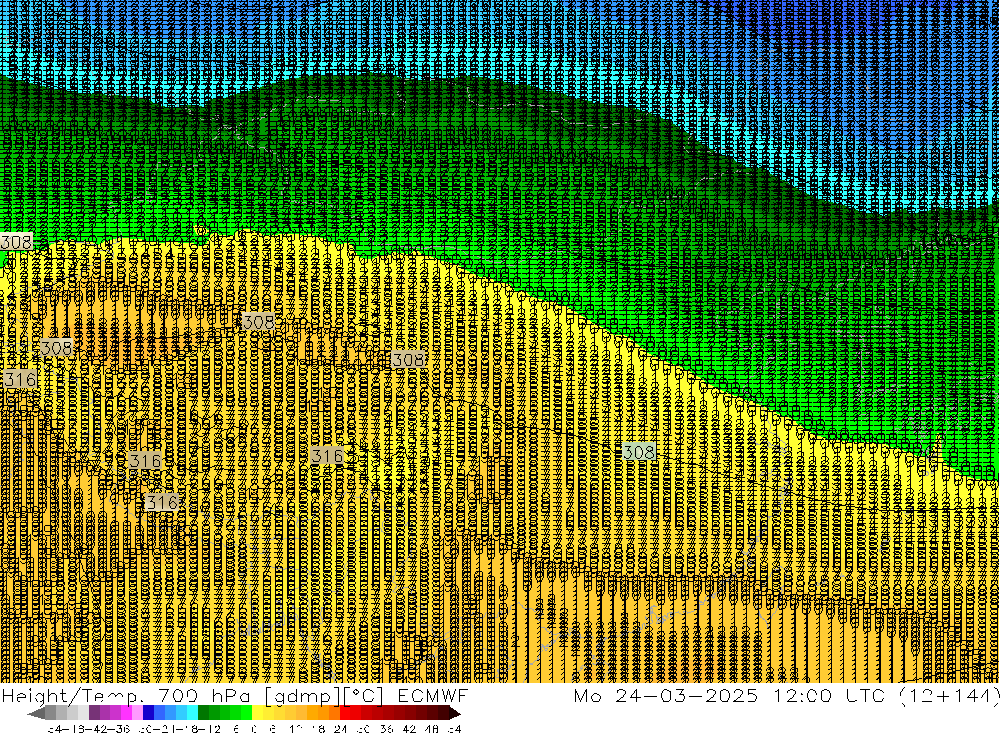Click the 308 contour label at map's left edge
The width and height of the screenshot is (1000, 733).
click(x=16, y=242)
